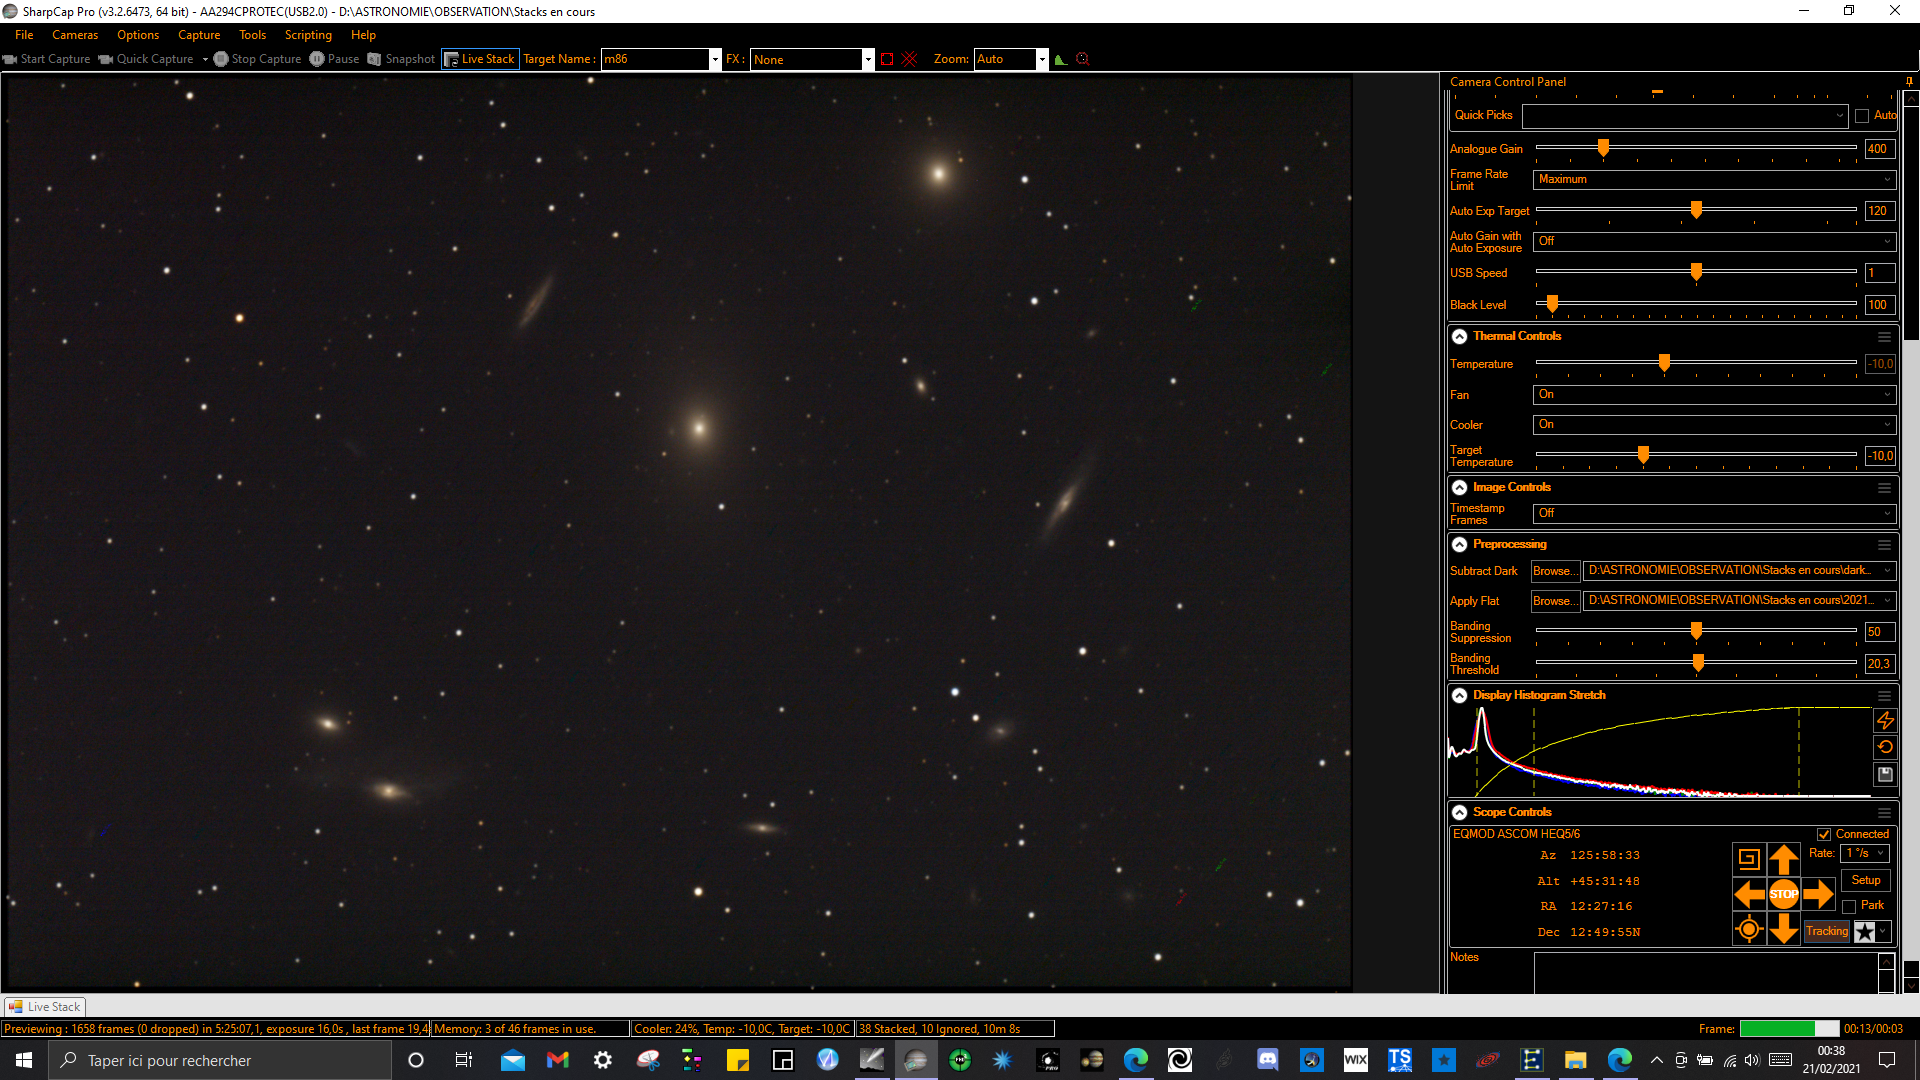Open the Image Controls section menu icon
Viewport: 1920px width, 1080px height.
click(1884, 488)
